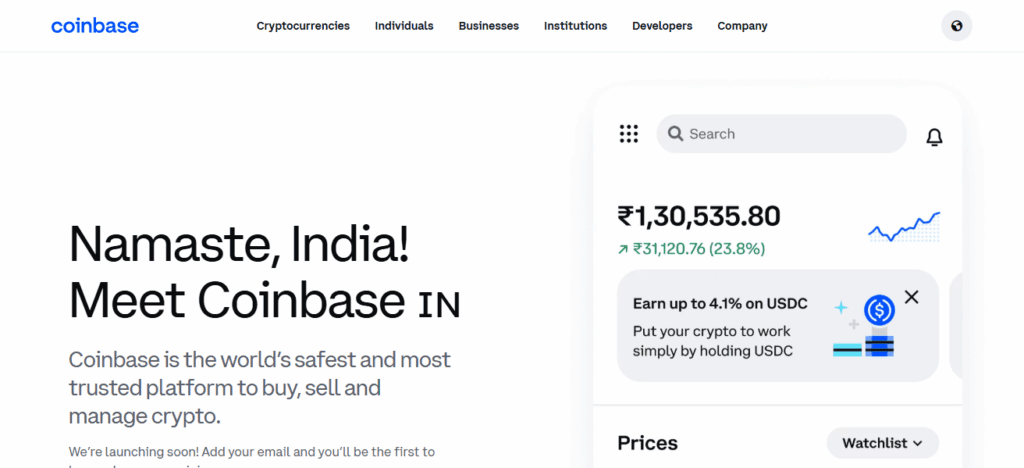Click the magnifier icon in the search bar
This screenshot has height=468, width=1024.
point(675,134)
